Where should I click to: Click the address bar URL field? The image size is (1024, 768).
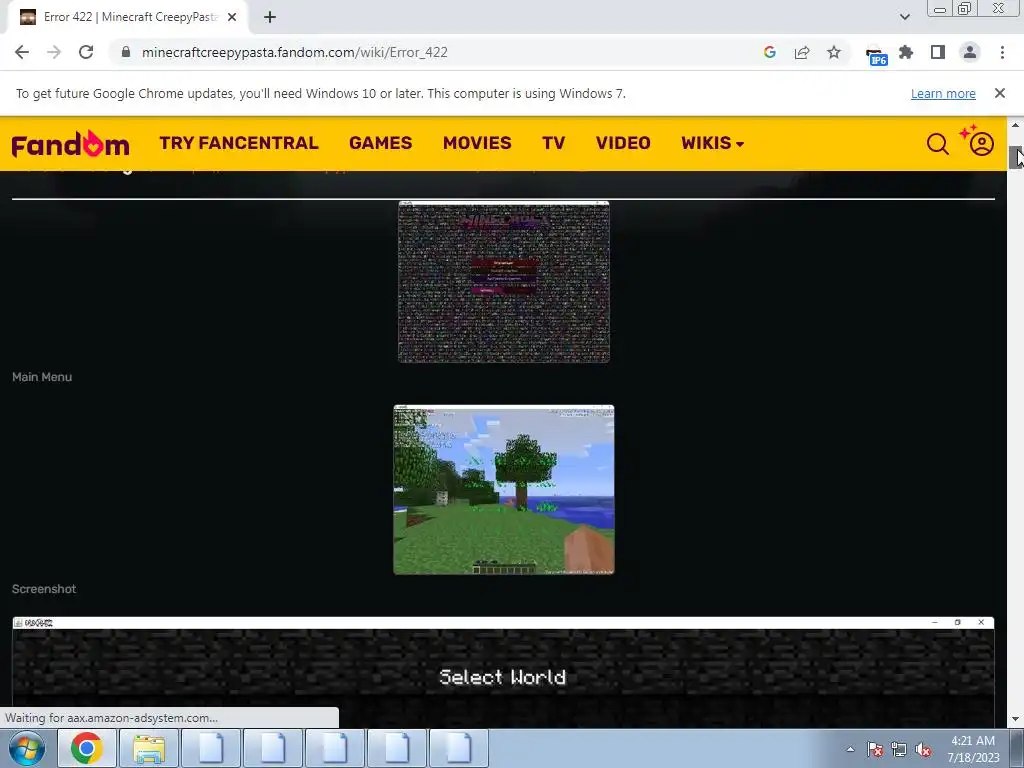[438, 52]
